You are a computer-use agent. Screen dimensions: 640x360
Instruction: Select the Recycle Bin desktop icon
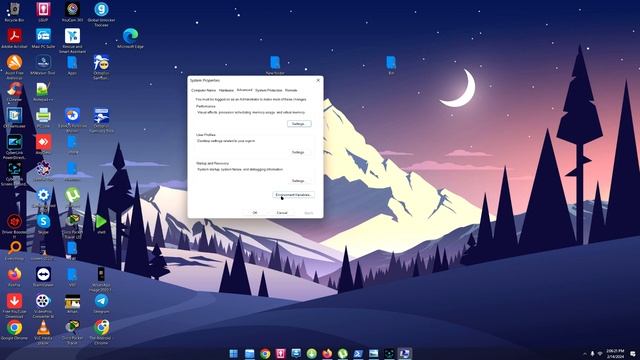[14, 12]
